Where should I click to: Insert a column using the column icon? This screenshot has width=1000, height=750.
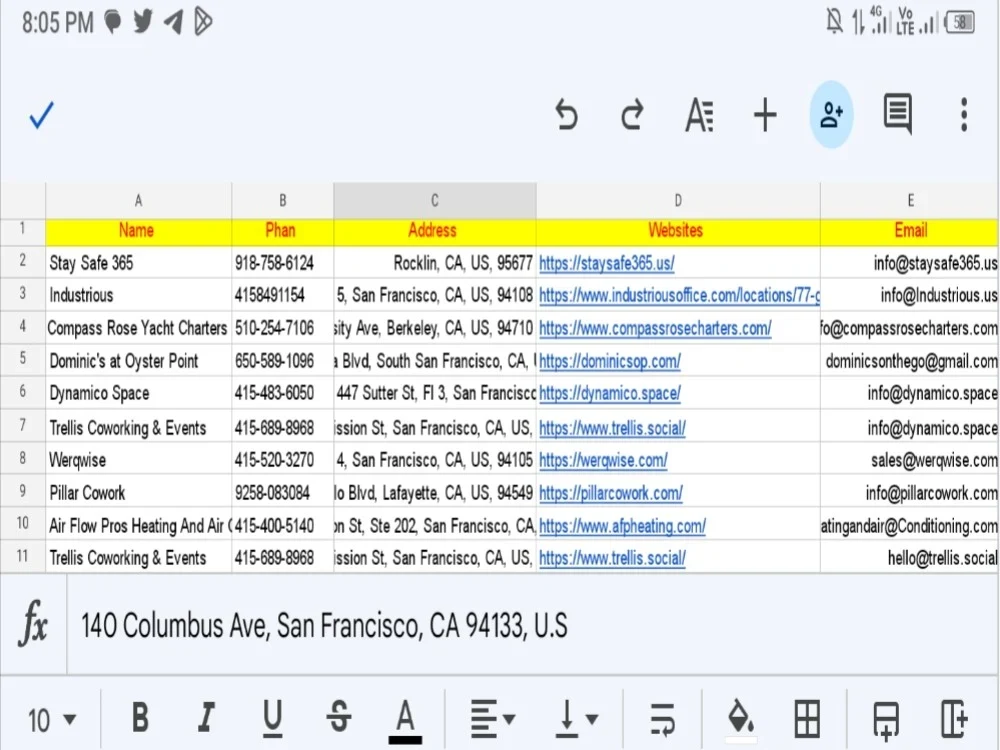coord(953,719)
